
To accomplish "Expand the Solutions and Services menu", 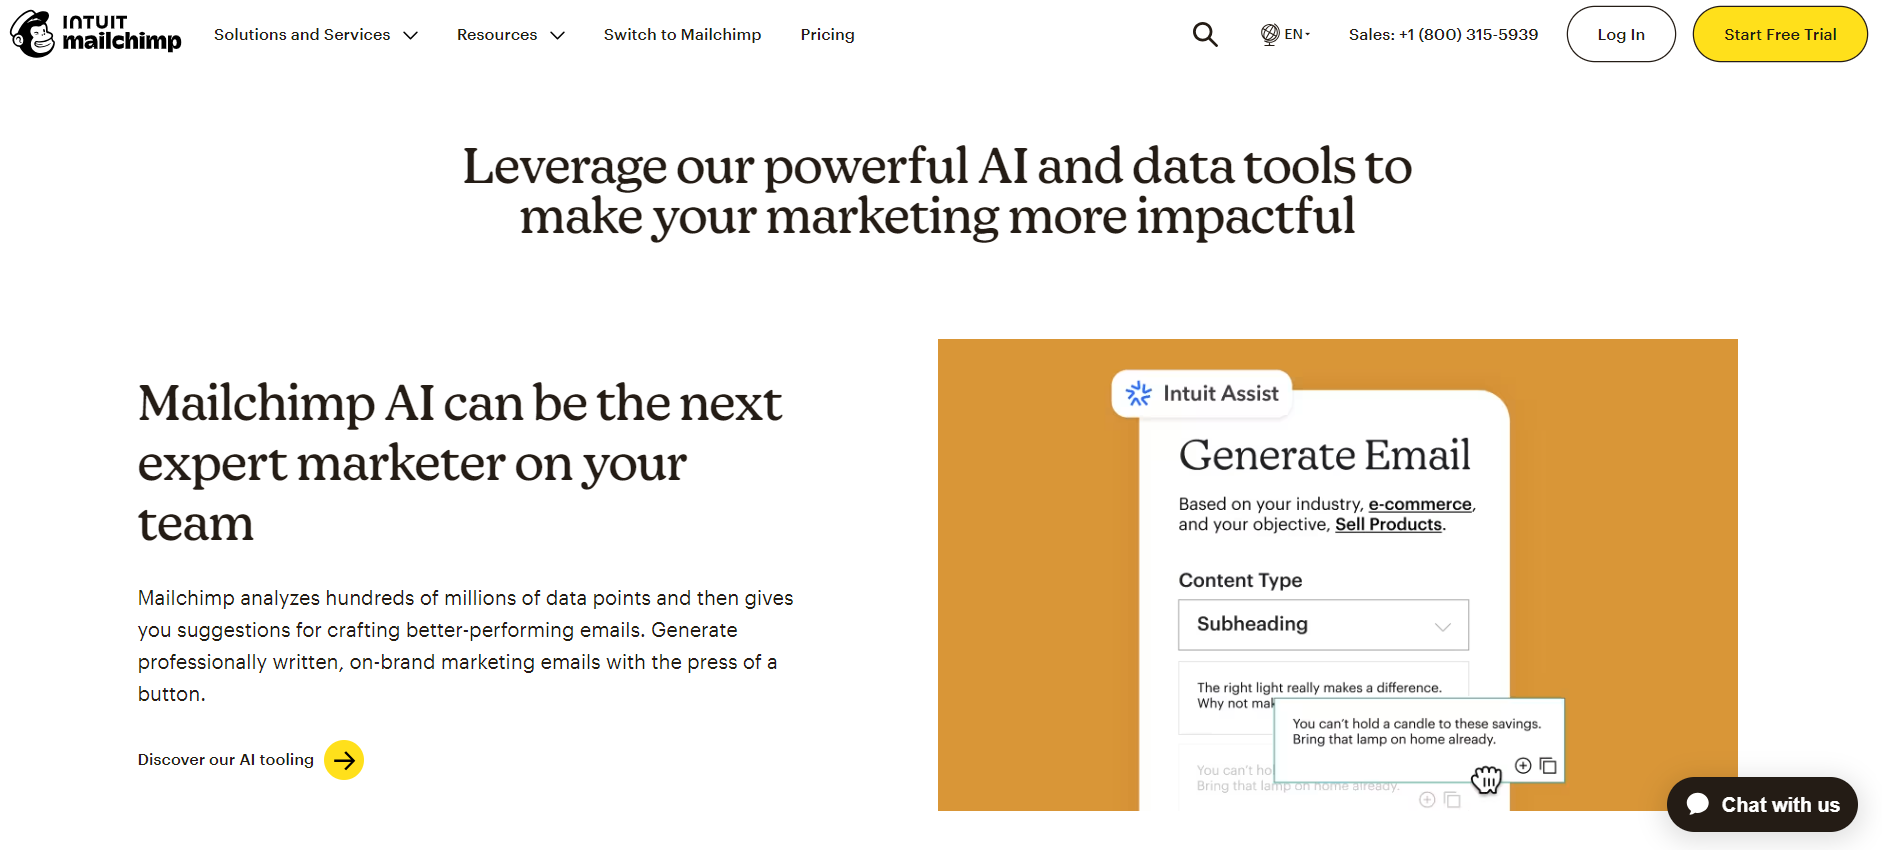I will (x=315, y=35).
